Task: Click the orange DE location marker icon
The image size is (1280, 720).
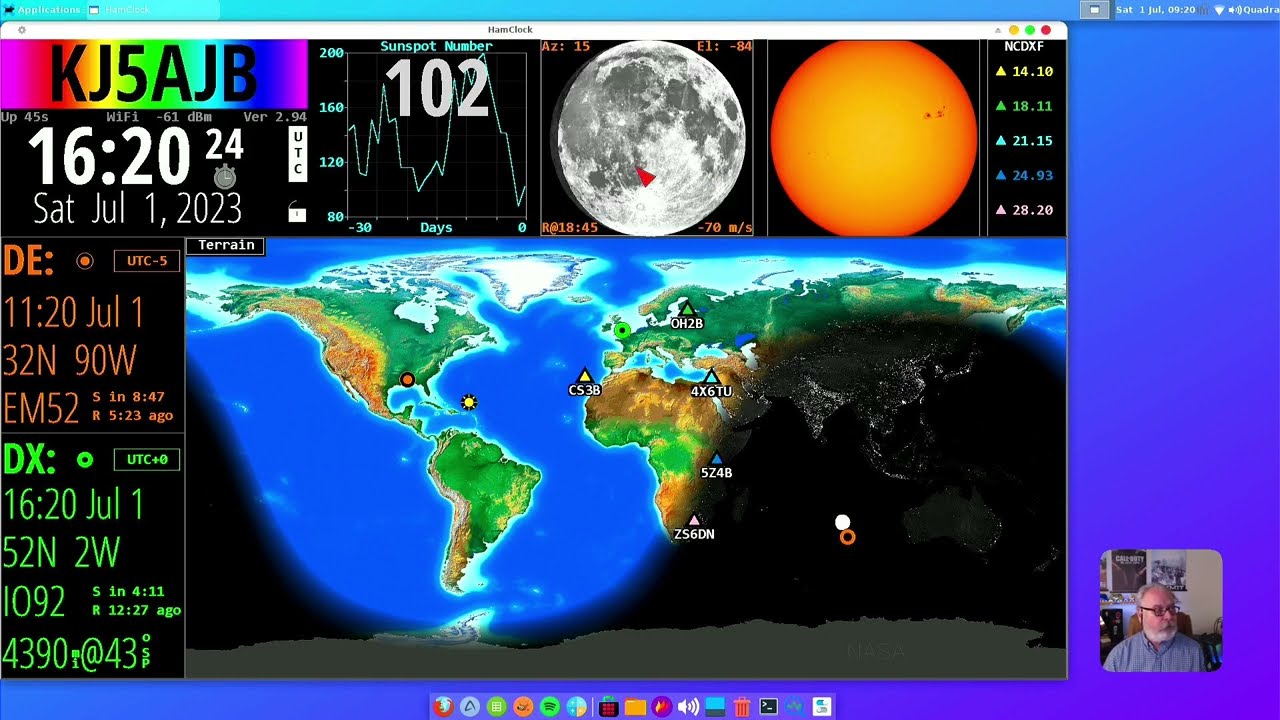Action: (85, 261)
